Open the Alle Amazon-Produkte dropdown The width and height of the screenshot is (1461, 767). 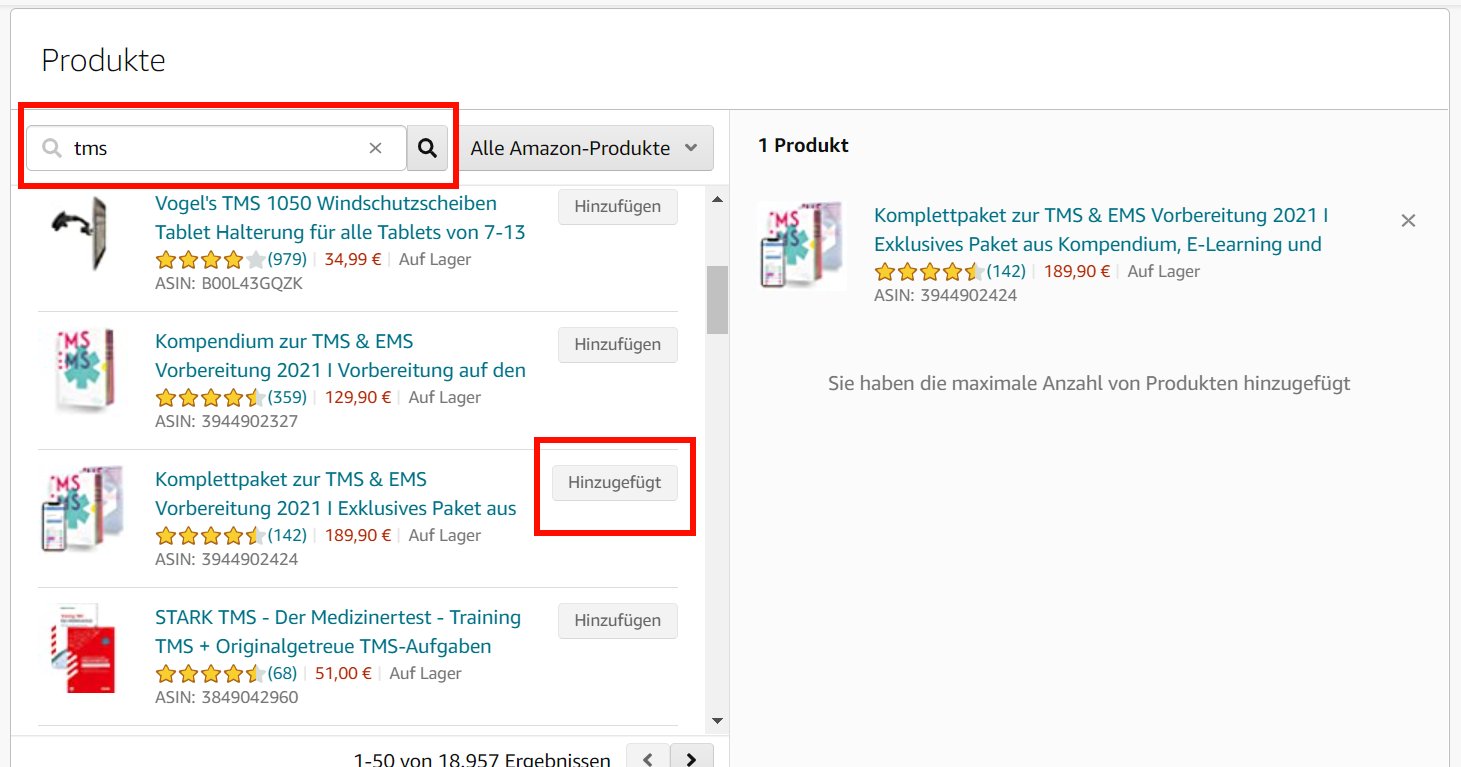[x=586, y=148]
